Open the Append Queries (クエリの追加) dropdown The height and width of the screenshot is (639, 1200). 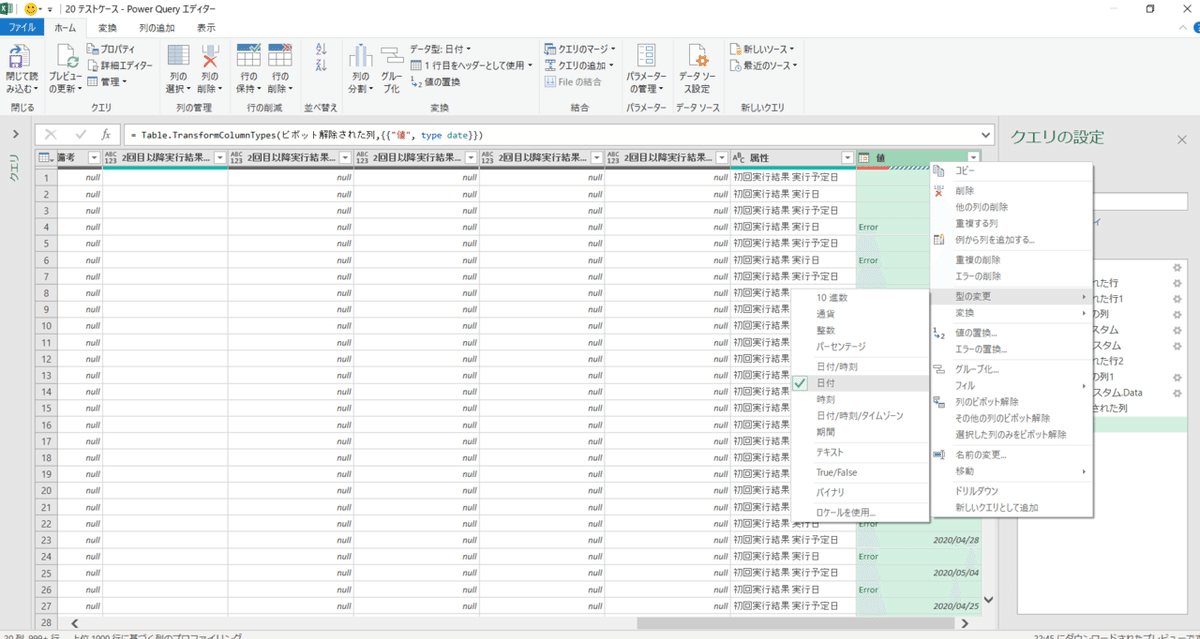(x=580, y=65)
